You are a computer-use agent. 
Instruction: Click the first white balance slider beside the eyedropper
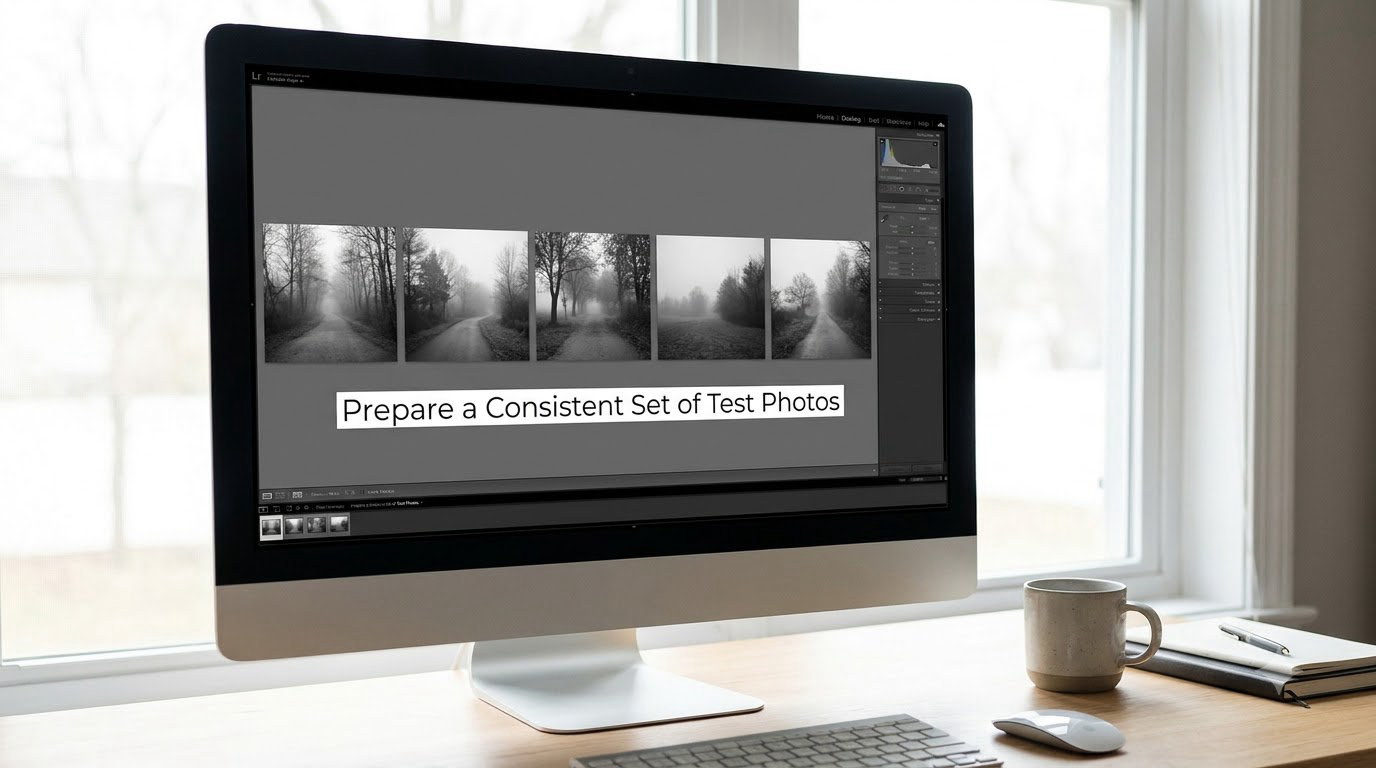(913, 227)
